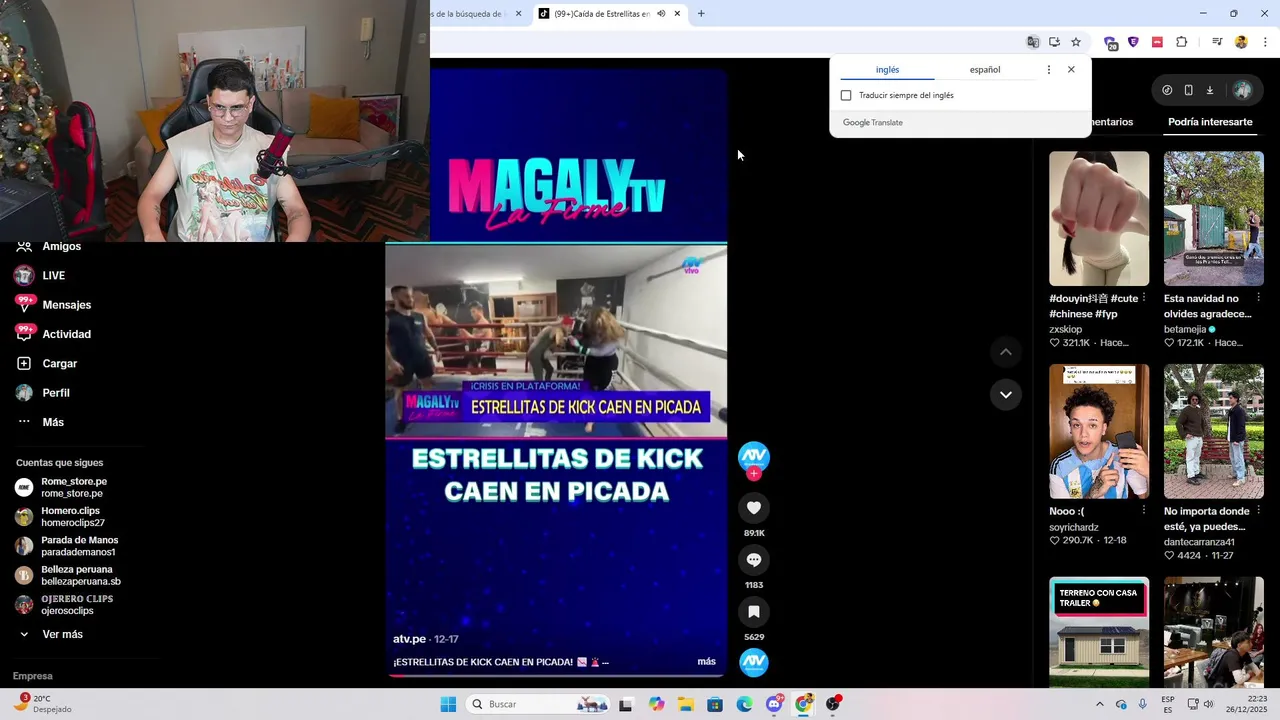Click the download icon in TikTok top pill
Image resolution: width=1280 pixels, height=720 pixels.
(1209, 90)
